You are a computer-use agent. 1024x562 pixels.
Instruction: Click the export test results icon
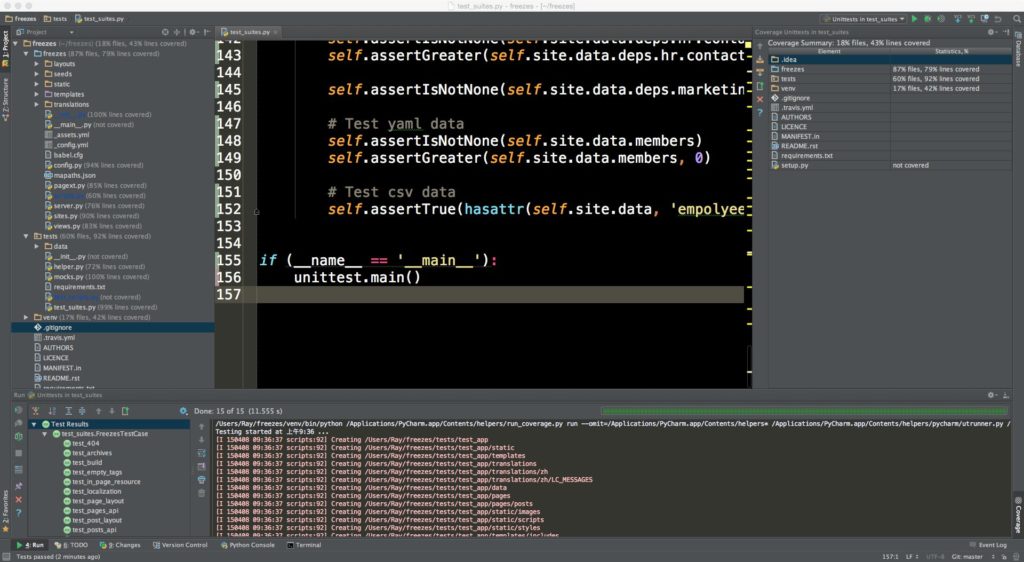(x=125, y=411)
